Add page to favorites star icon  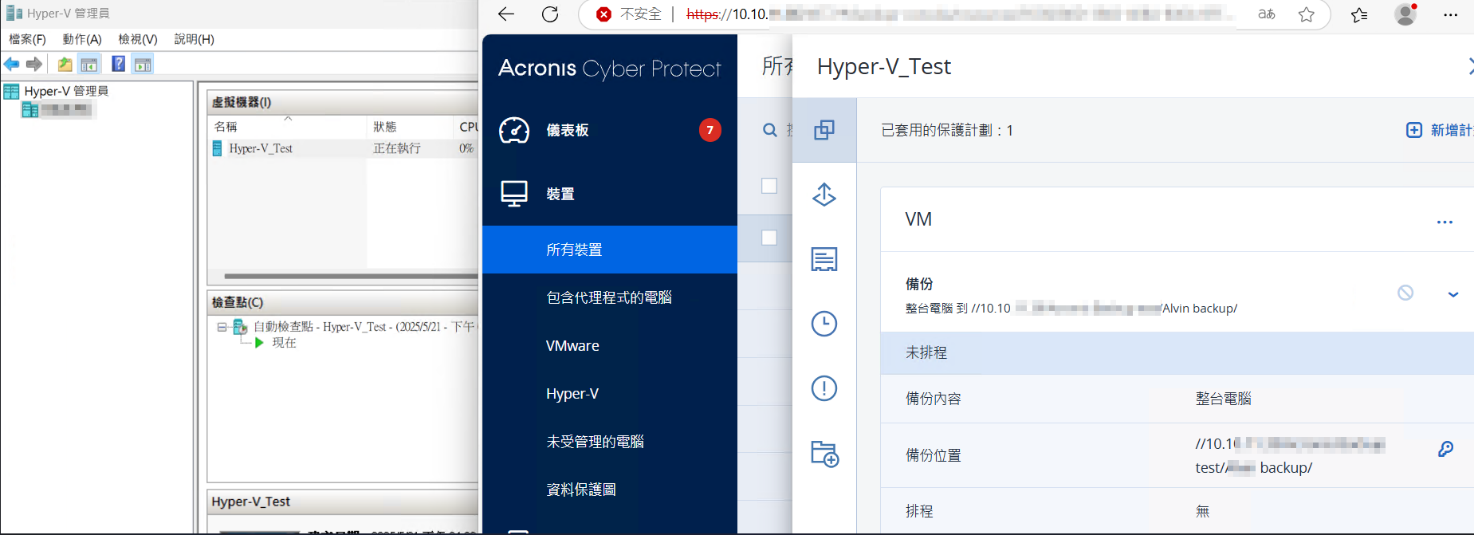1306,14
